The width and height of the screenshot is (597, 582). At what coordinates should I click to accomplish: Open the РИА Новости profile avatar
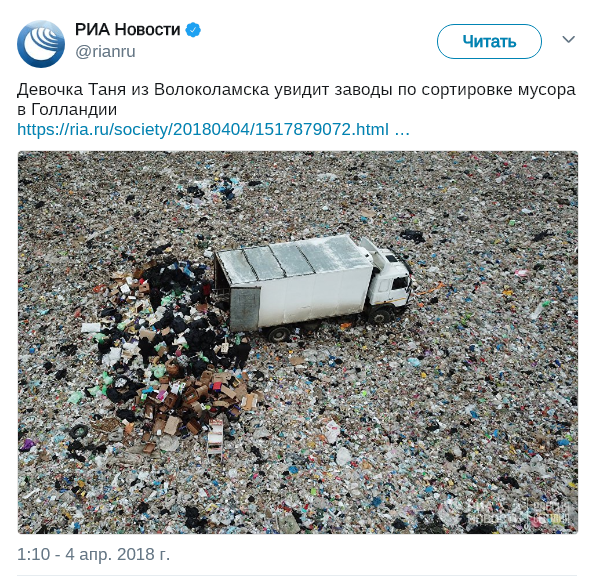(41, 44)
